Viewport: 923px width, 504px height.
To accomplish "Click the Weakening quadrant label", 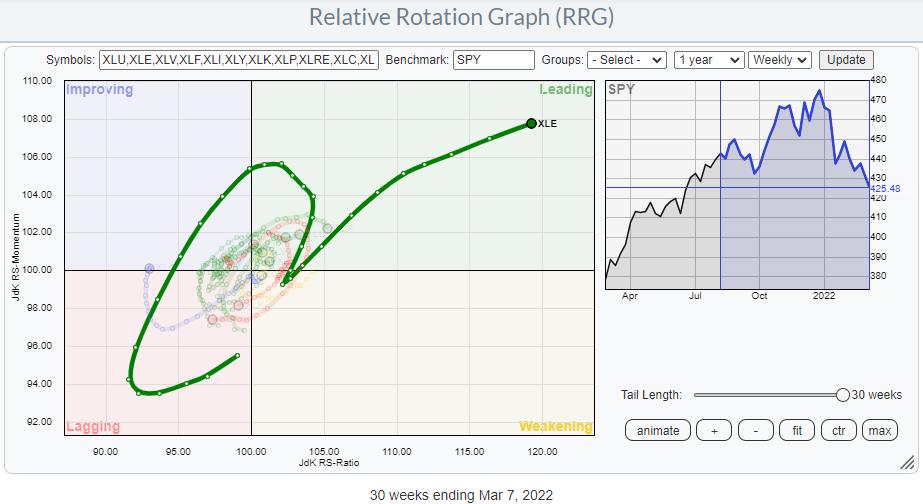I will pos(555,427).
